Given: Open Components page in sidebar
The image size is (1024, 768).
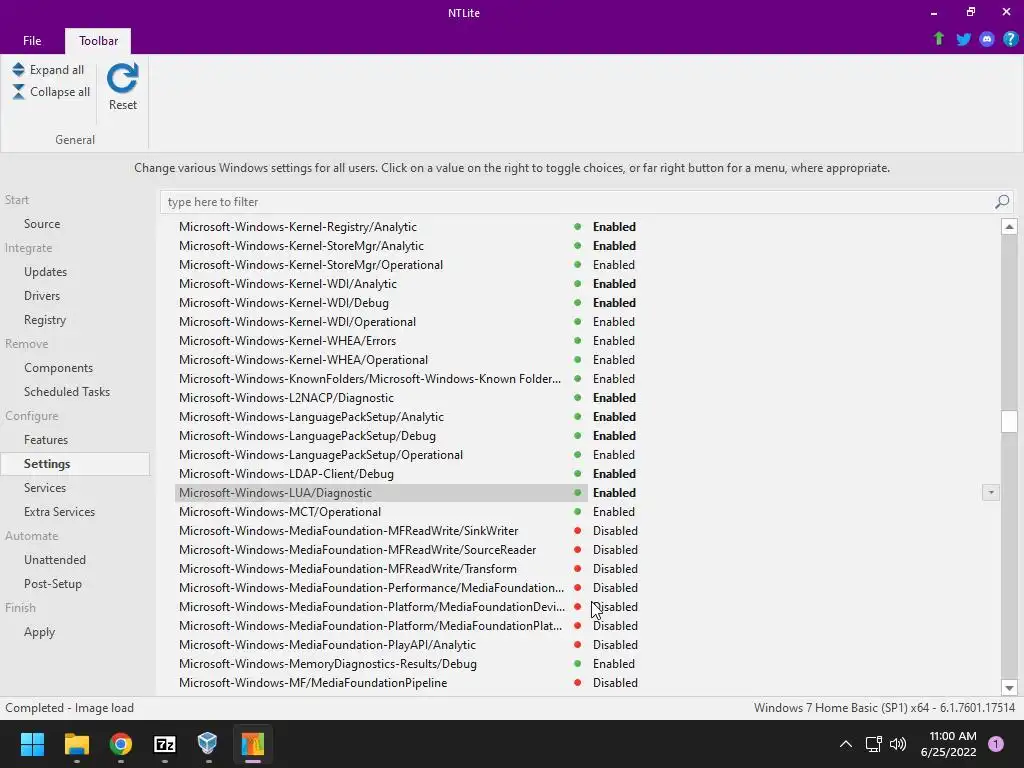Looking at the screenshot, I should tap(58, 368).
